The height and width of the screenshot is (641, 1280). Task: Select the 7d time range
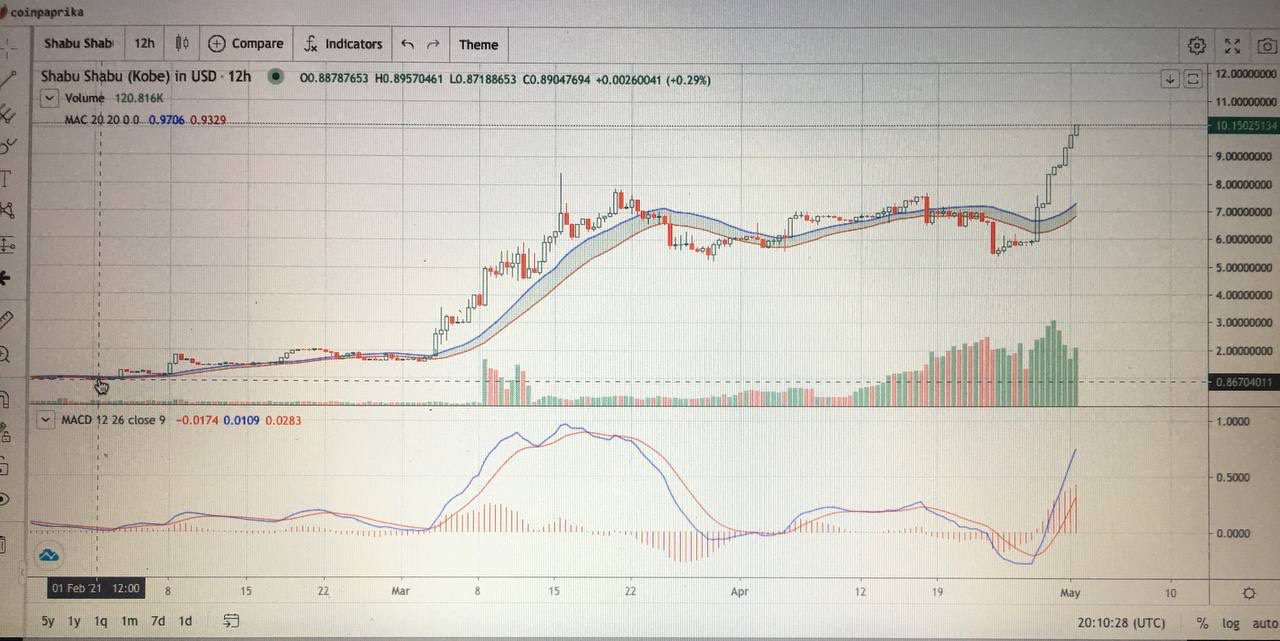(158, 621)
